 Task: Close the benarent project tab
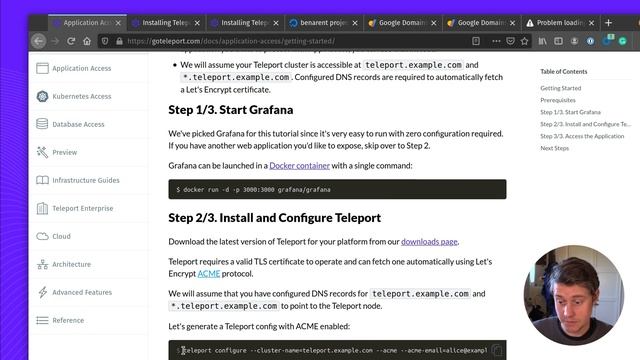coord(355,23)
